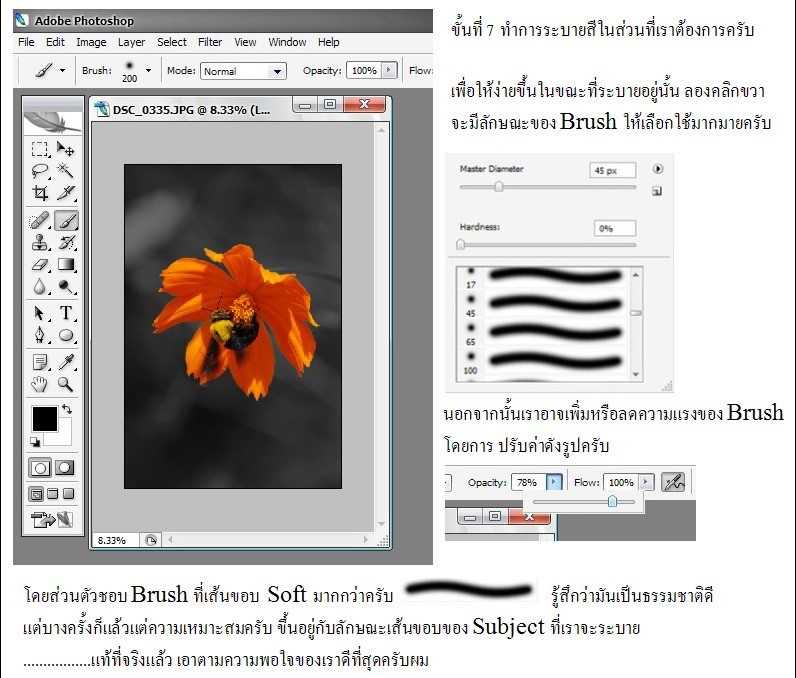Click the Hardness 0% field
Viewport: 796px width, 678px height.
[615, 228]
